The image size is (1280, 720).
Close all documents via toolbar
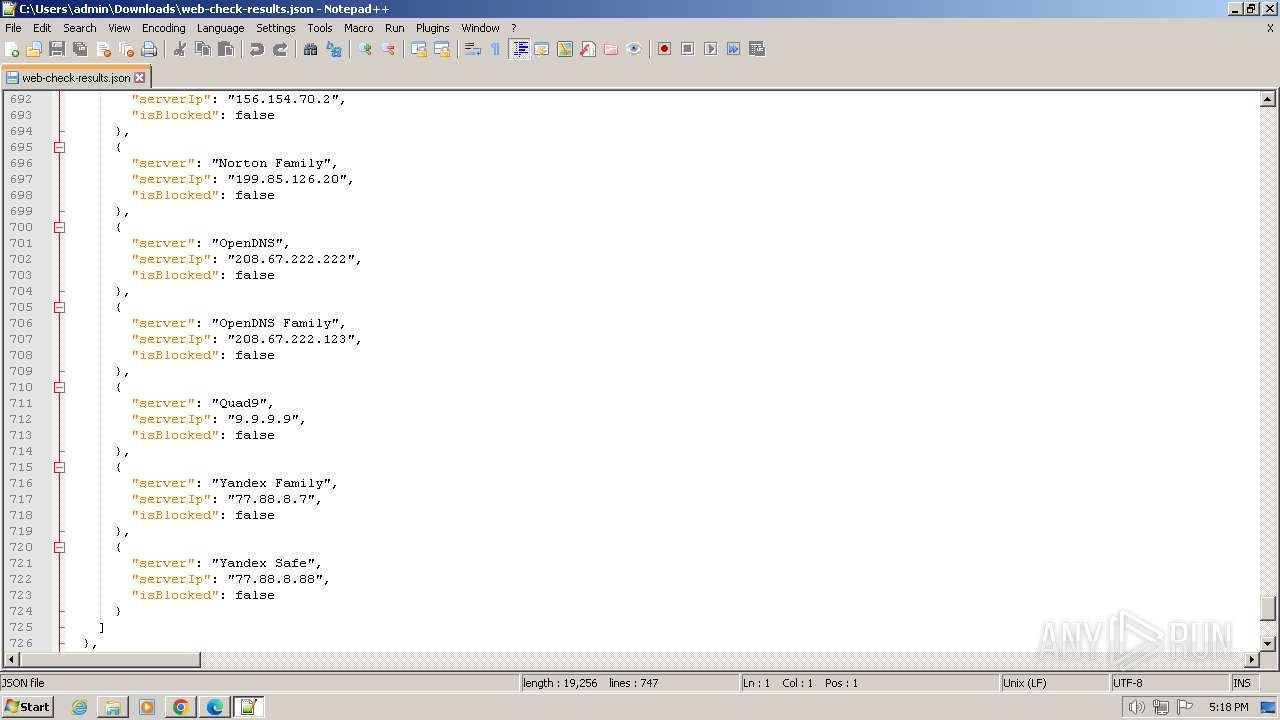click(126, 49)
